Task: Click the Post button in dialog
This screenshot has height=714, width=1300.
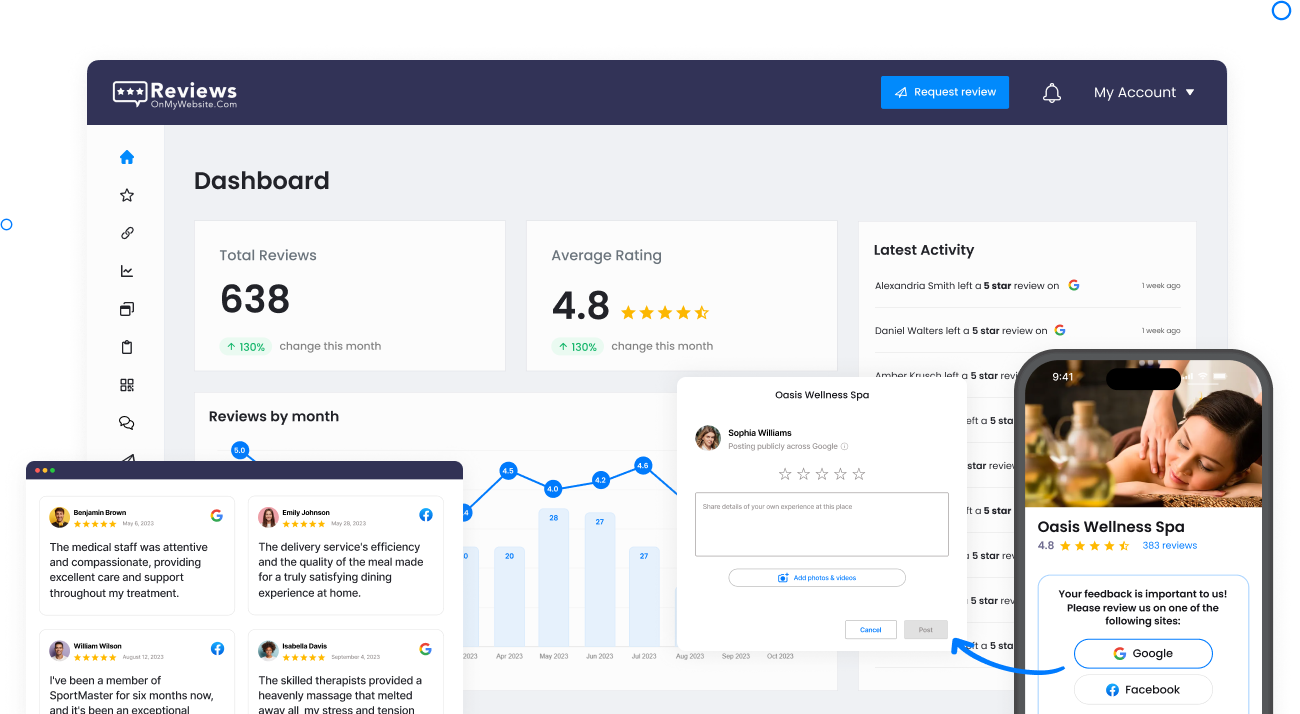Action: pyautogui.click(x=925, y=630)
